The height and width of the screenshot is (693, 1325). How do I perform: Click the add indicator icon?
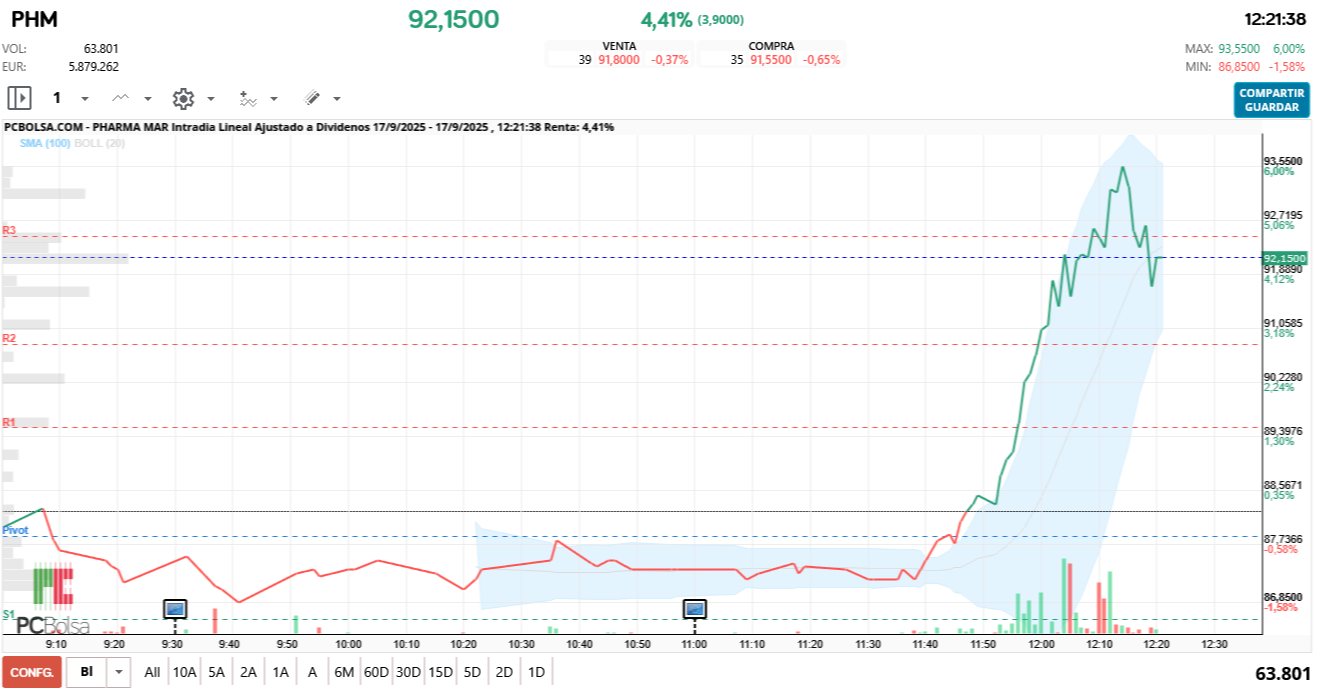(248, 98)
